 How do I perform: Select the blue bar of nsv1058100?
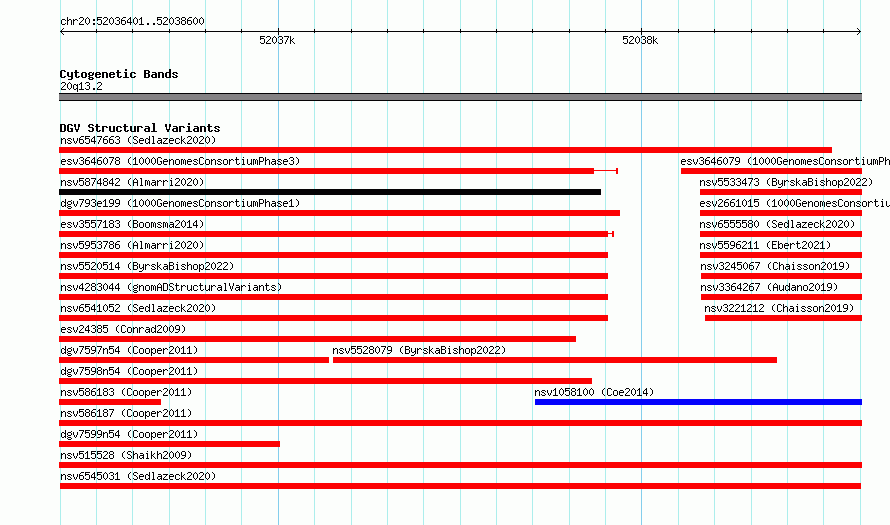698,402
